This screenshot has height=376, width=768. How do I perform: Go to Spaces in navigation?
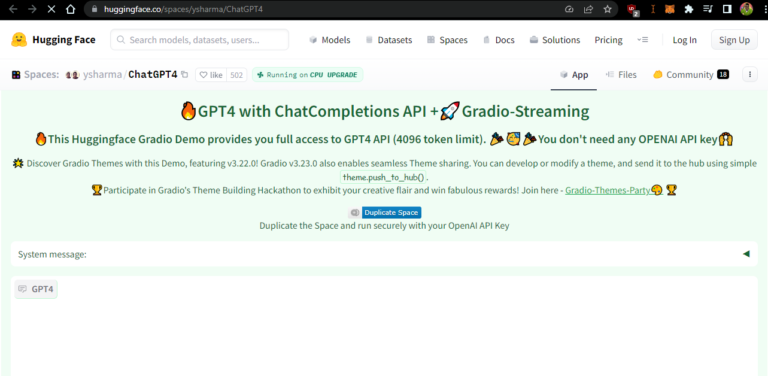(x=447, y=40)
